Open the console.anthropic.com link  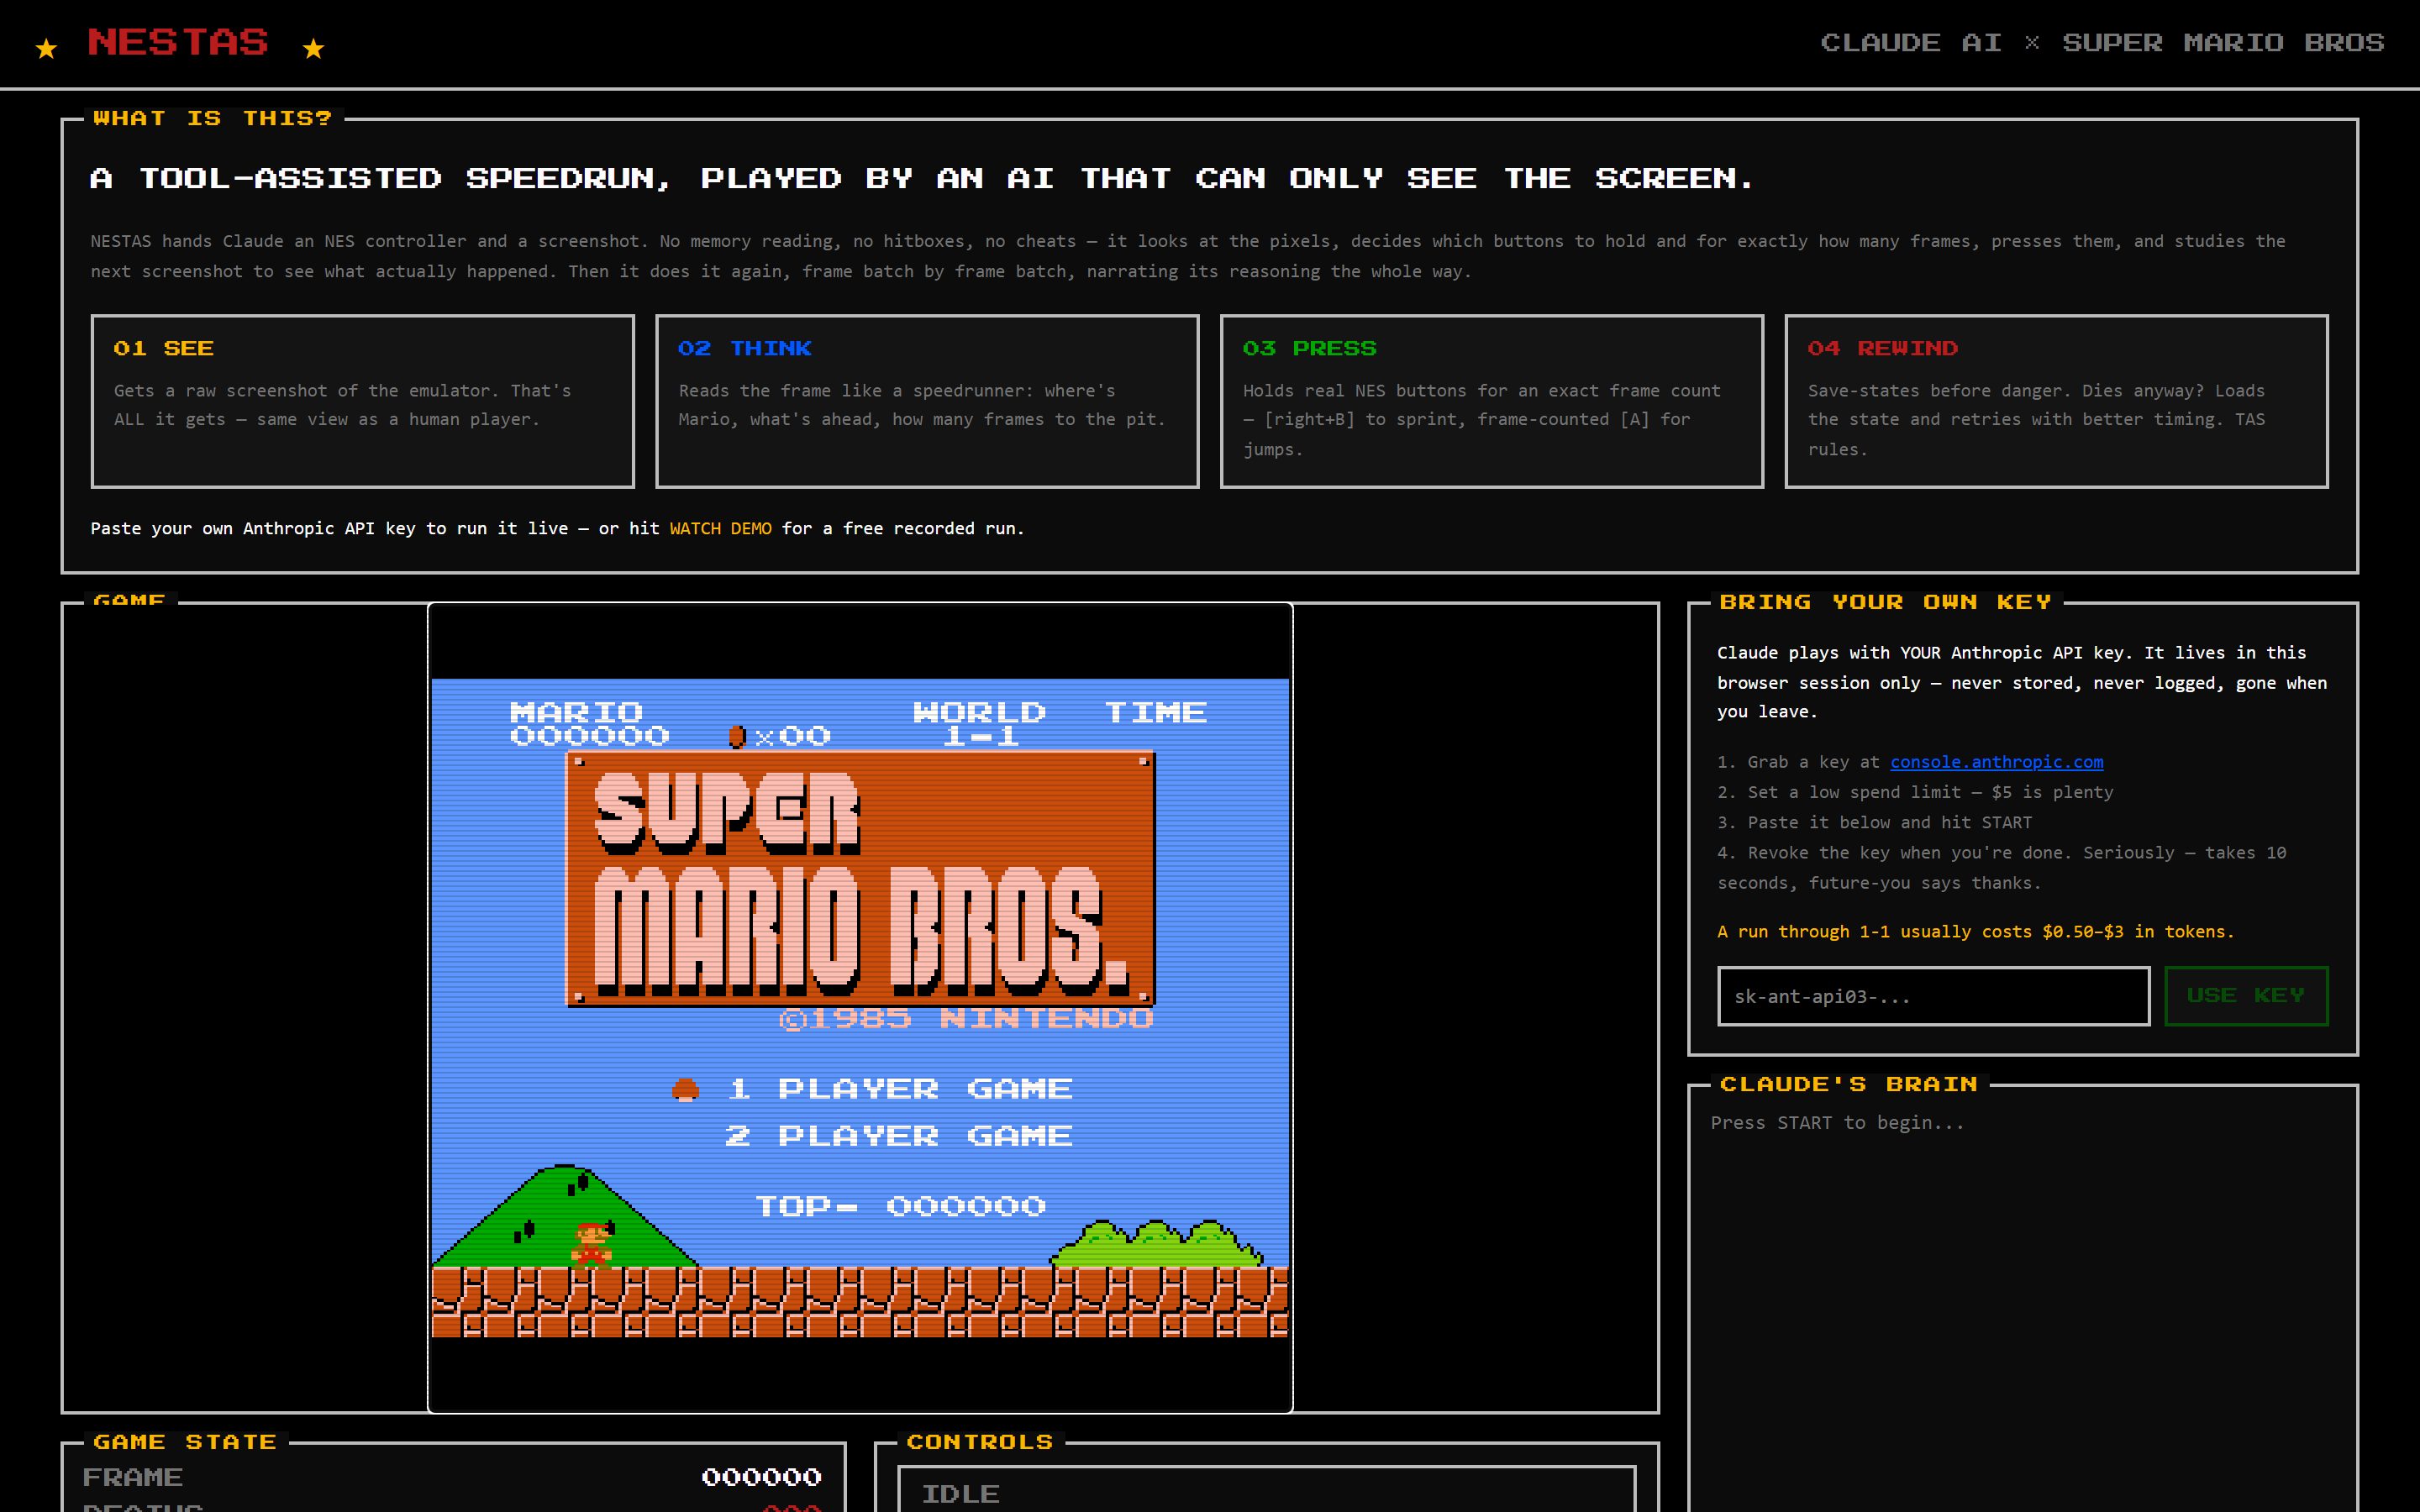(1996, 761)
